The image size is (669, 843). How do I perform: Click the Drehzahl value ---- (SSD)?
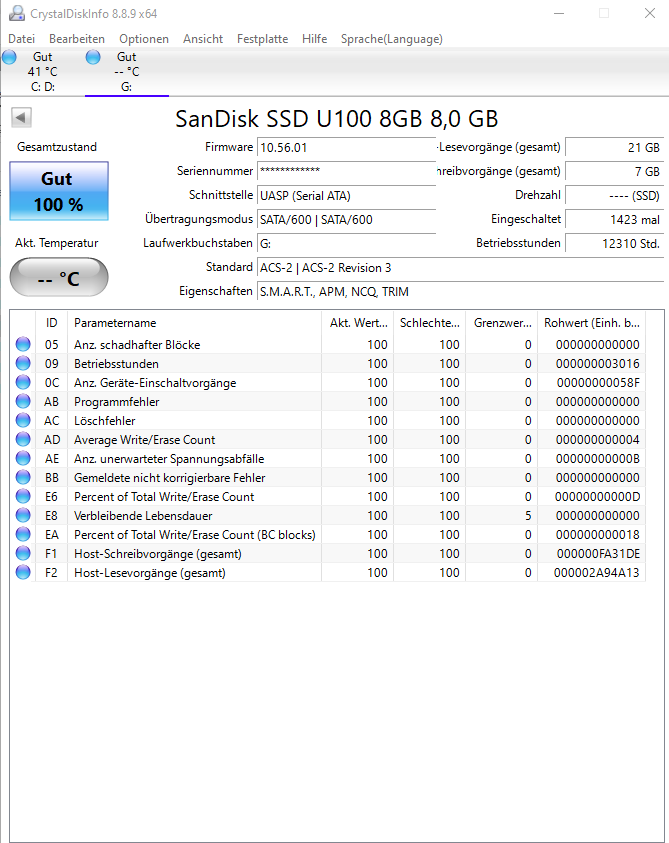tap(615, 195)
